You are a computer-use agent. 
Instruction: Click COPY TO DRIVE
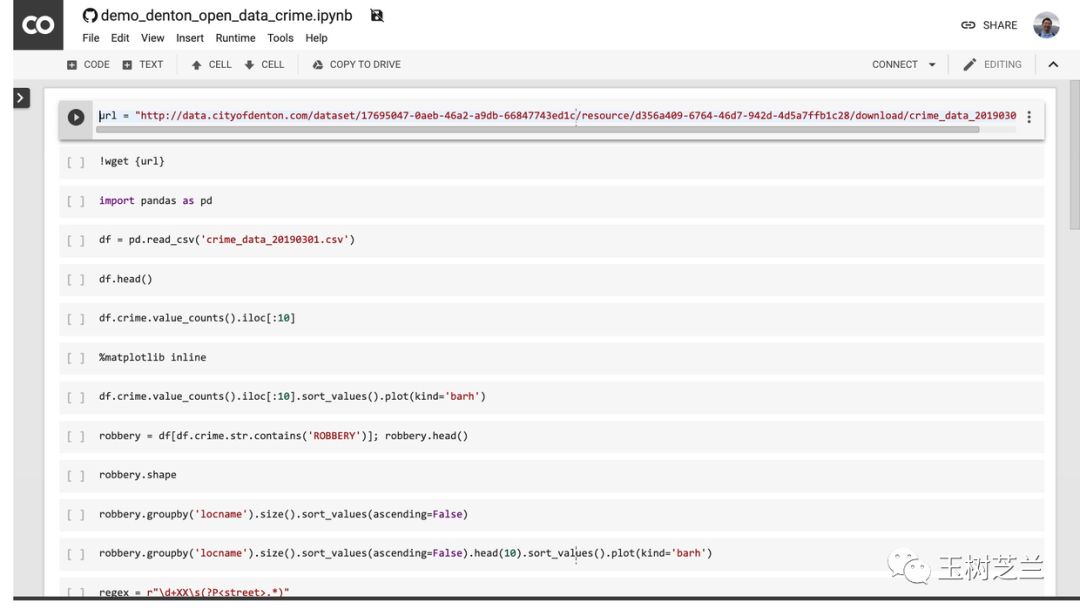(x=356, y=64)
